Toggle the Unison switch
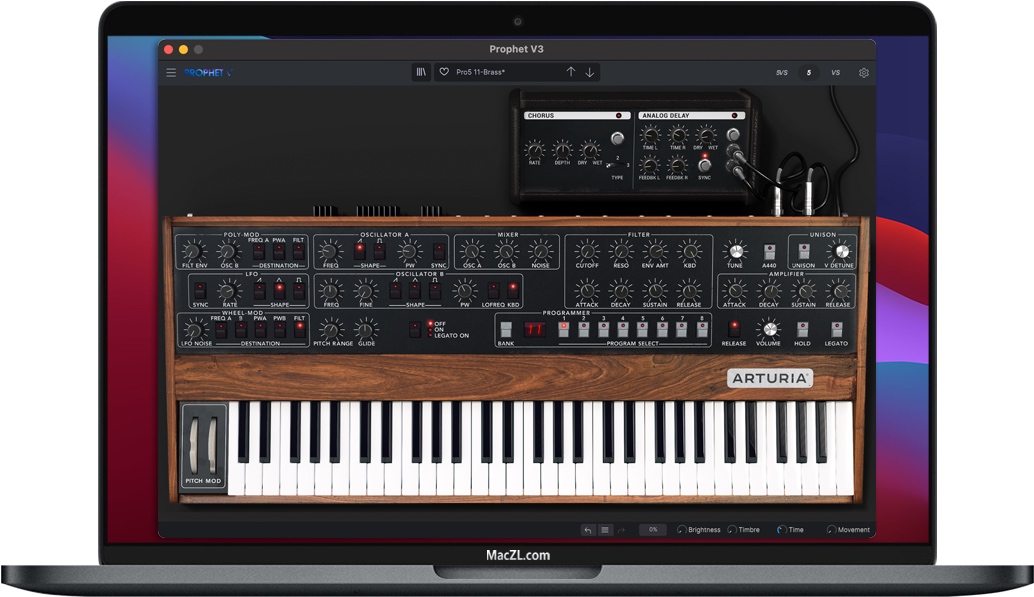1034x597 pixels. point(805,253)
